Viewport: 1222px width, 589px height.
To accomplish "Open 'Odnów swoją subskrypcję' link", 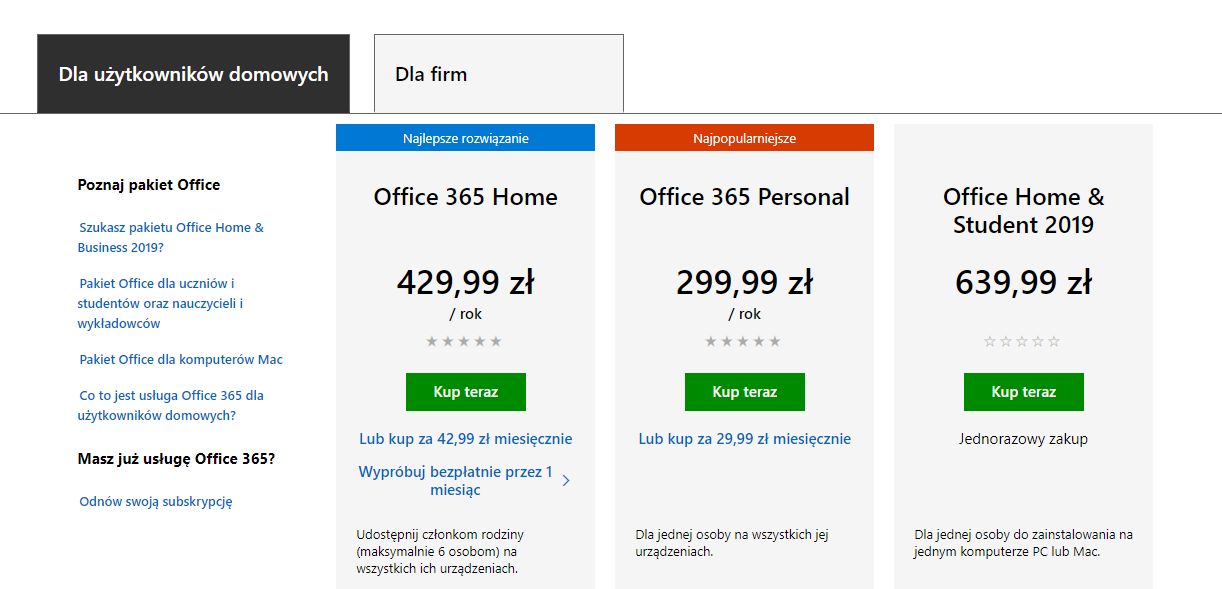I will click(155, 501).
